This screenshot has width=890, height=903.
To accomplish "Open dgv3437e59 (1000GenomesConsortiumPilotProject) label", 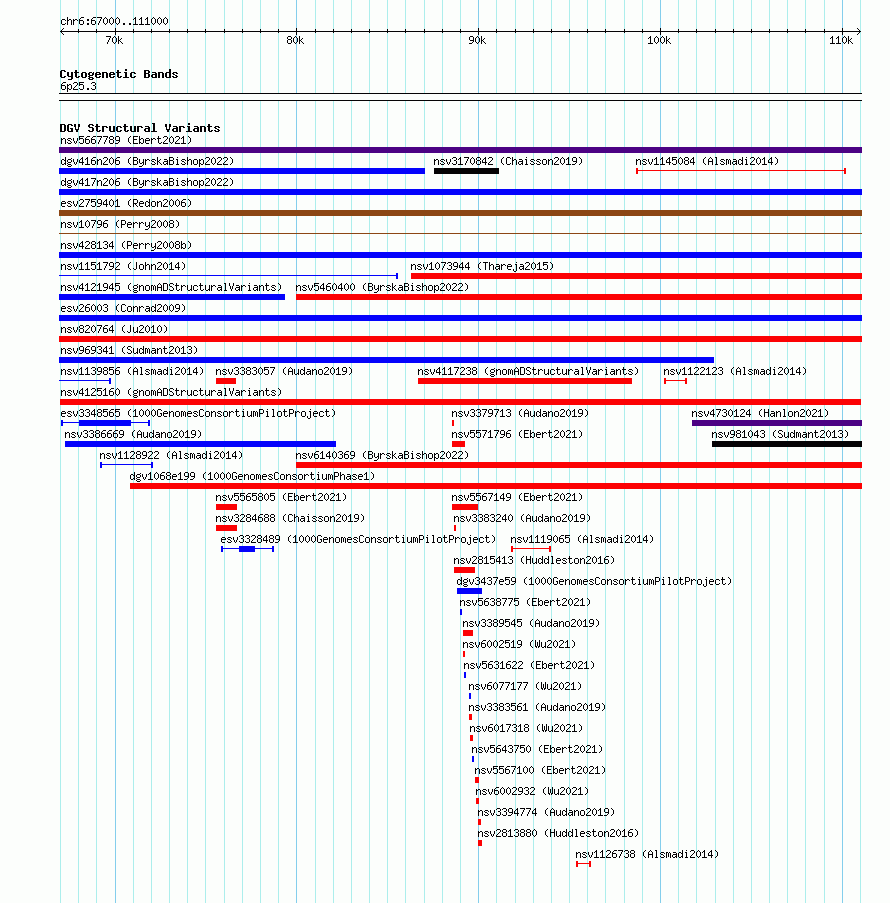I will click(x=594, y=582).
